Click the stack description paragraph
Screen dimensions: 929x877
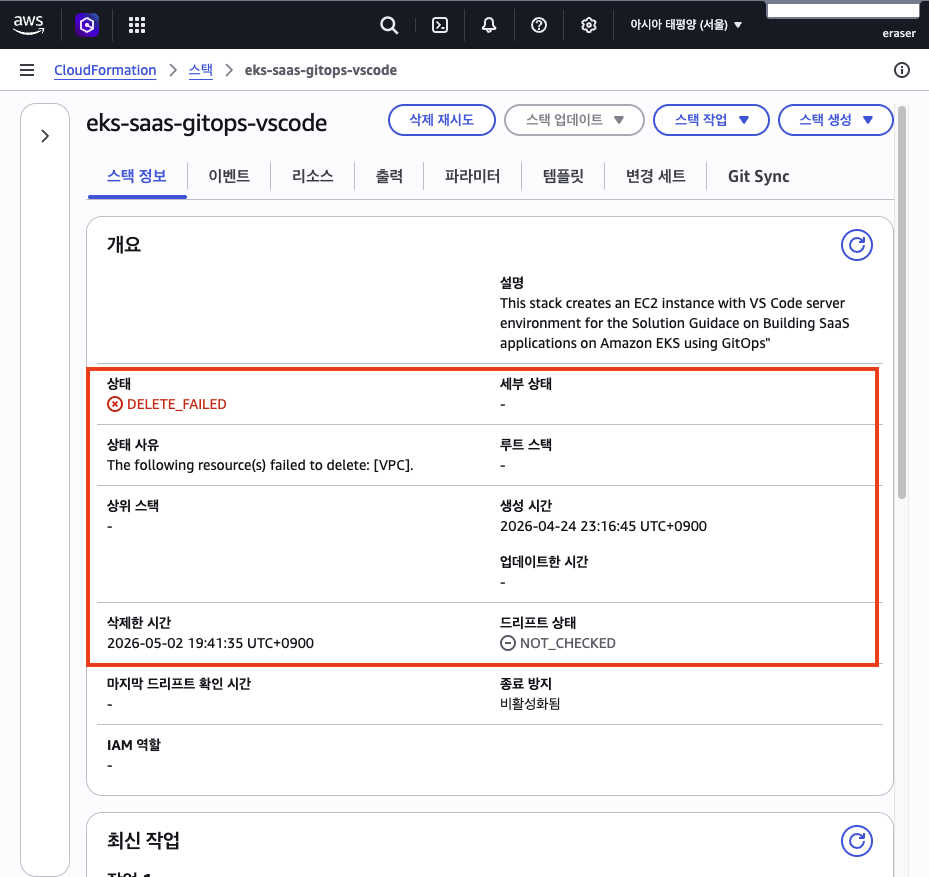tap(674, 323)
